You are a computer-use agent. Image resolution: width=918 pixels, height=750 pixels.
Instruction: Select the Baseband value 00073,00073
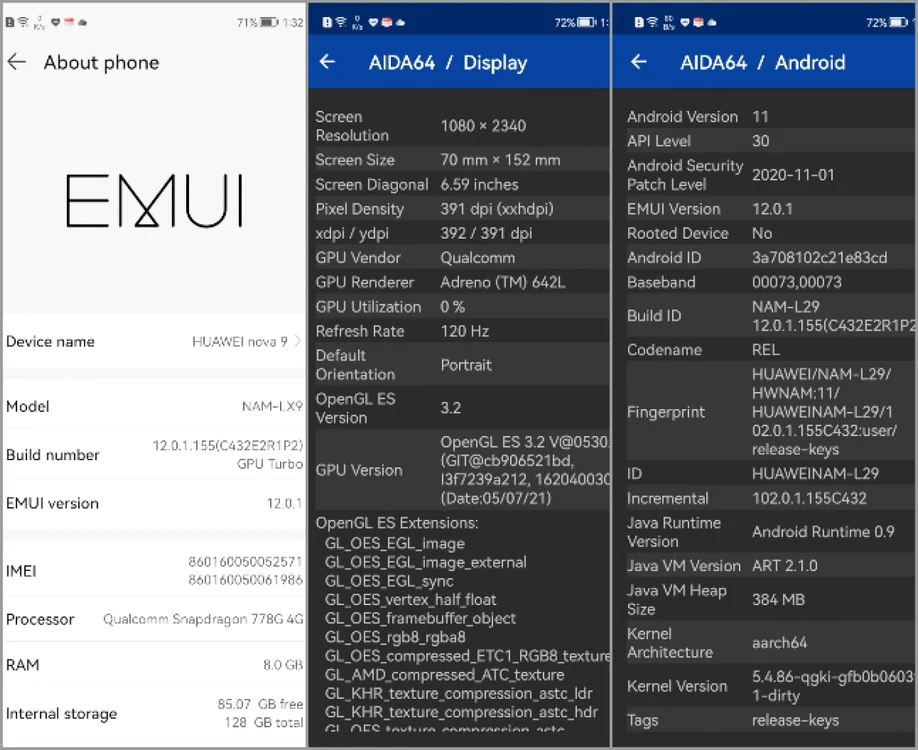797,282
